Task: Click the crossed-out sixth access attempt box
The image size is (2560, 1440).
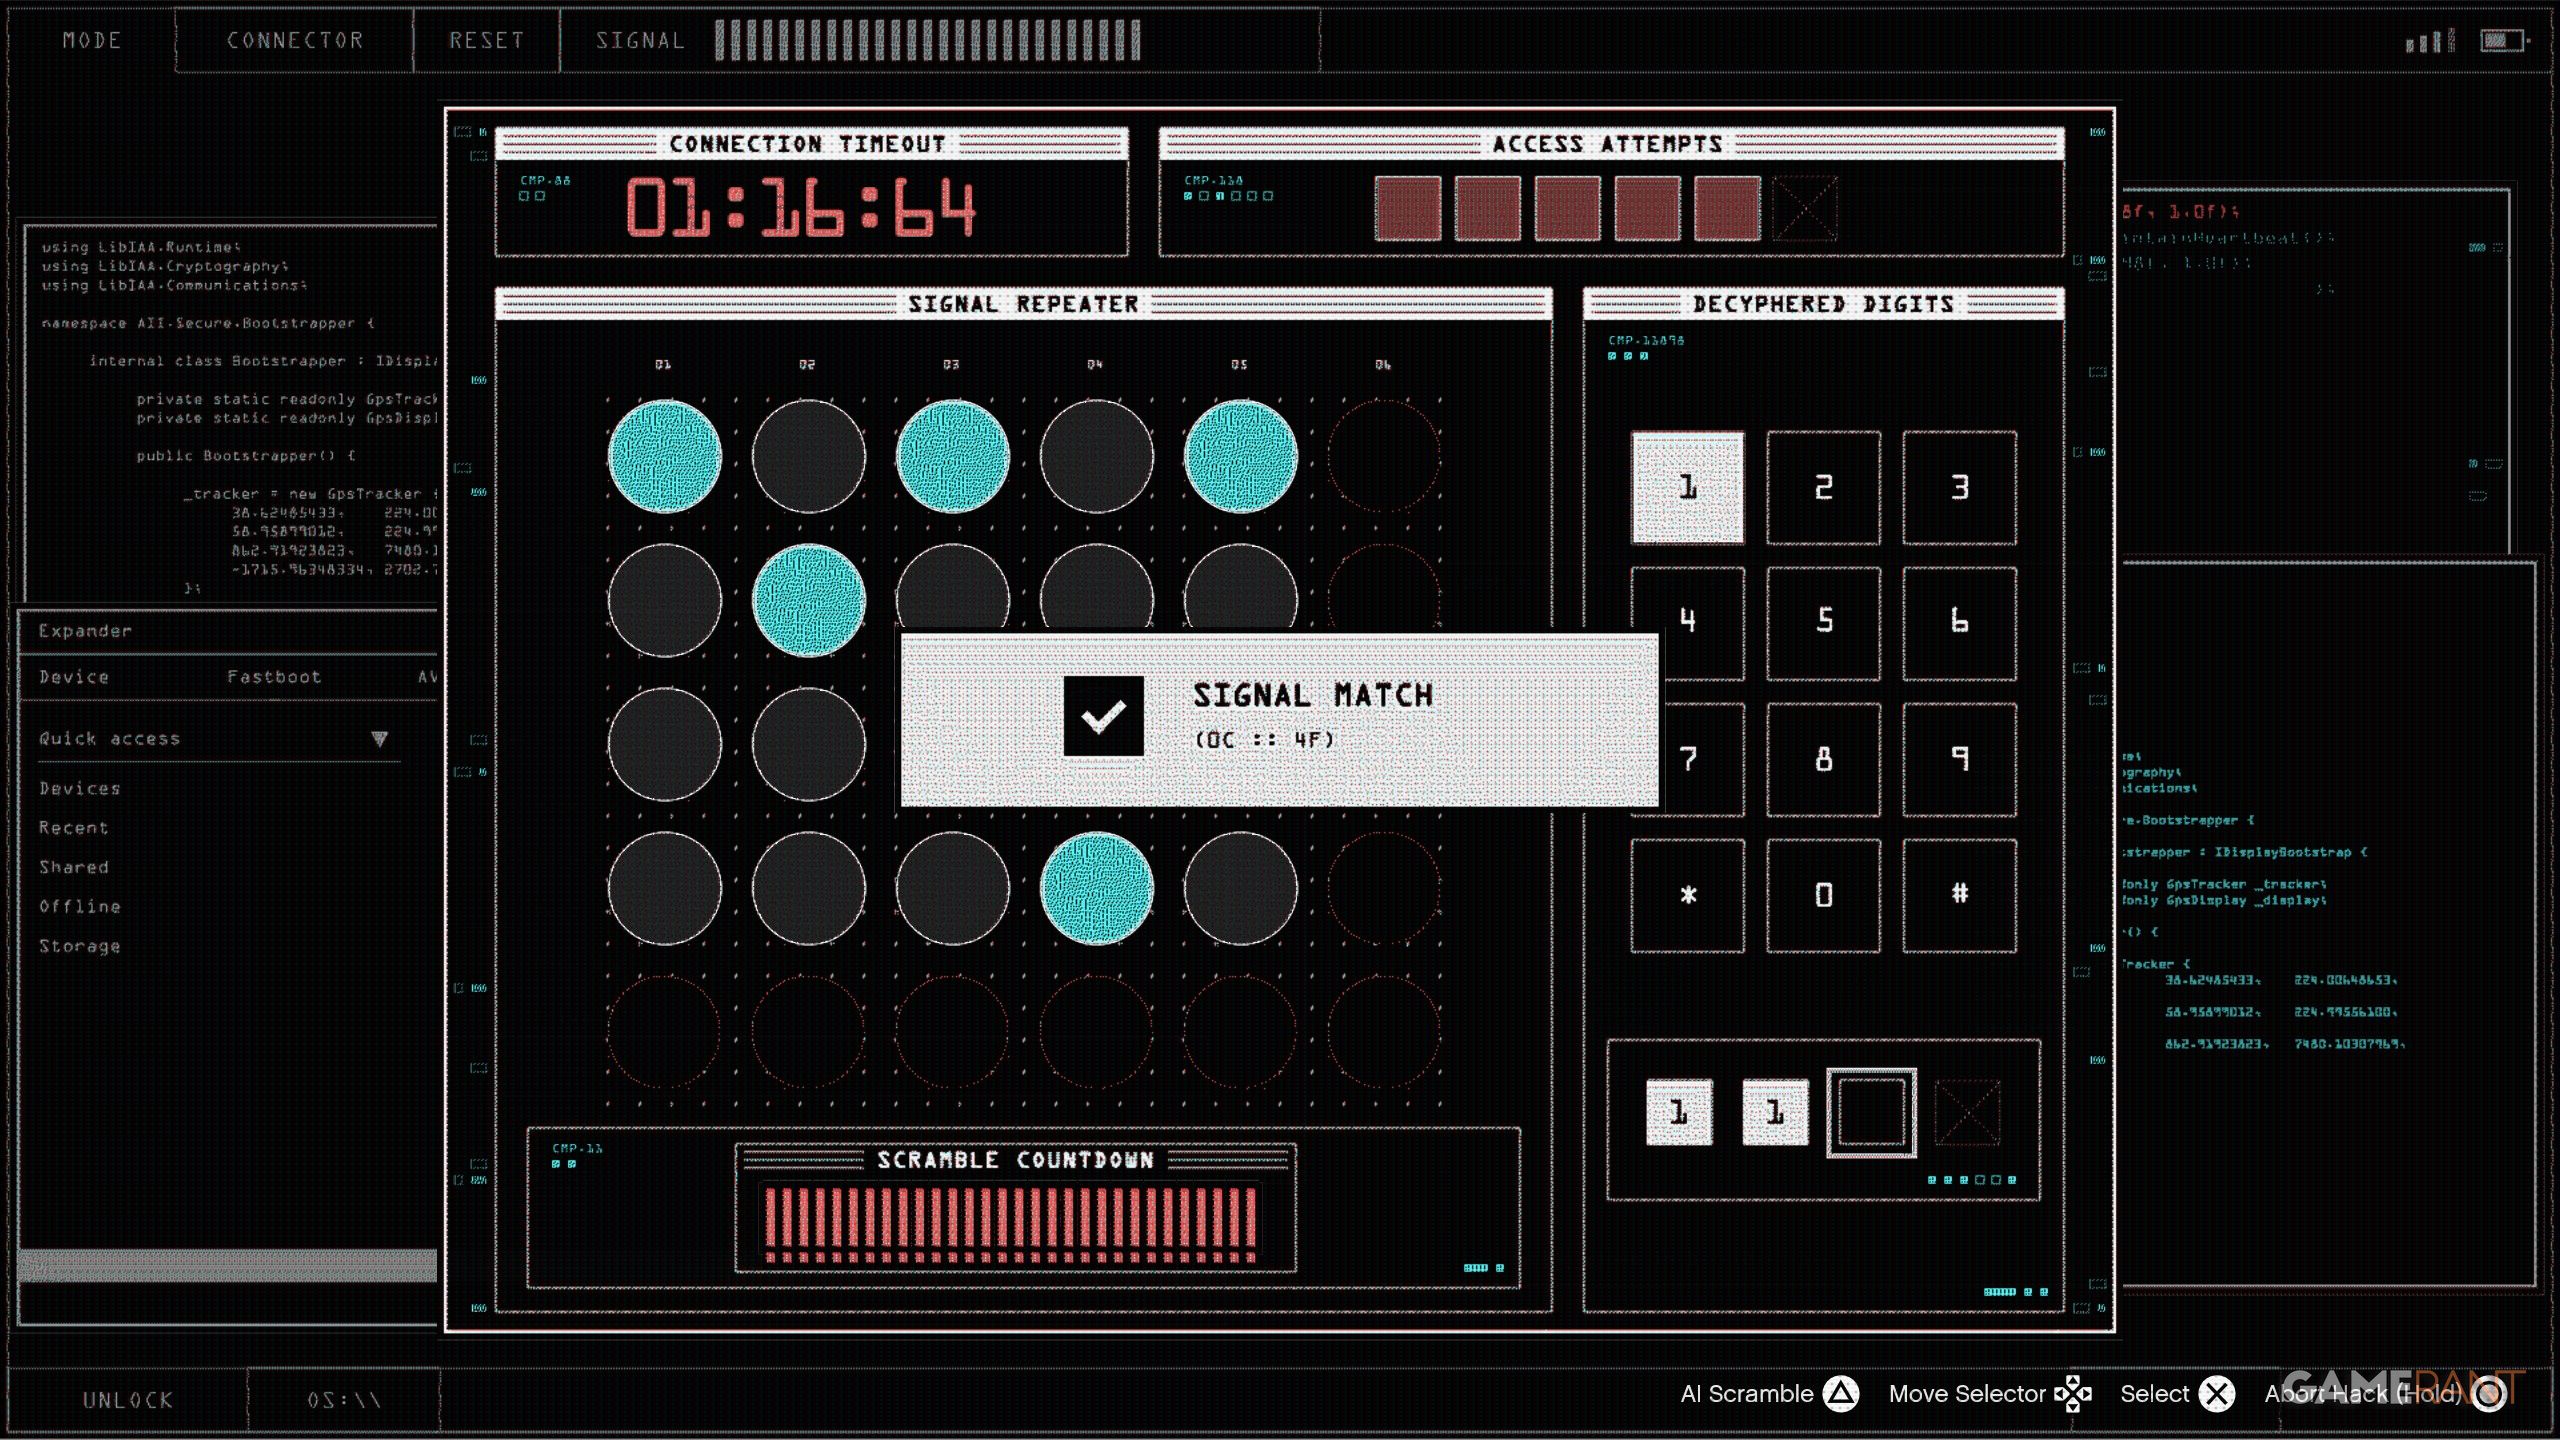Action: point(1805,209)
